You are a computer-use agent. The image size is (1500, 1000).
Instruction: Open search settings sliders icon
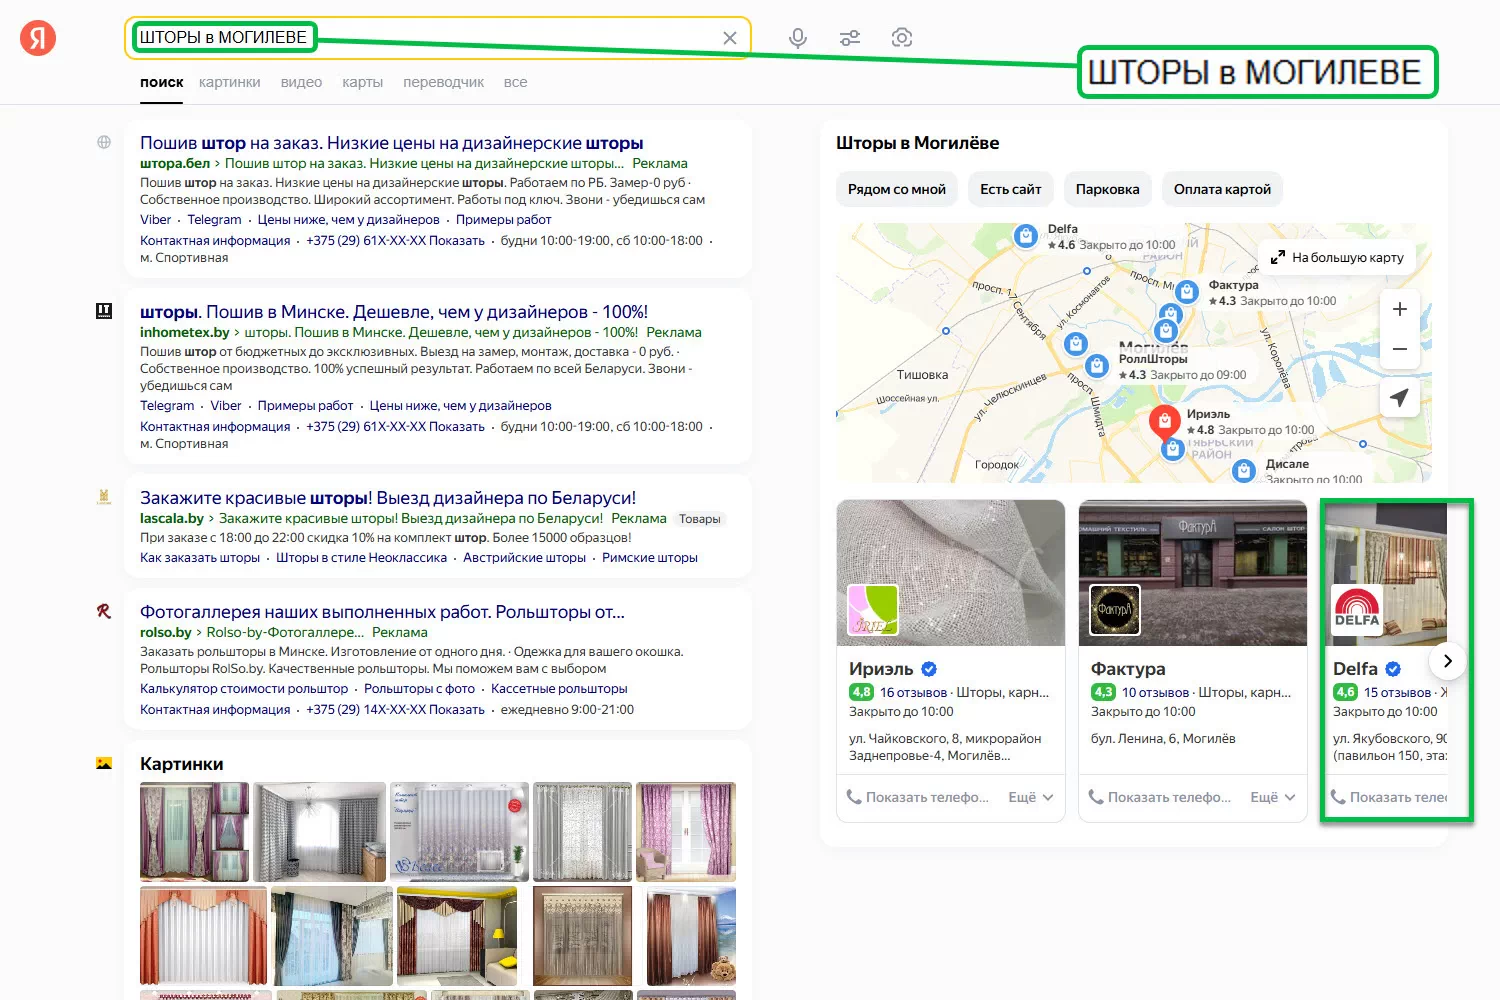pyautogui.click(x=850, y=38)
